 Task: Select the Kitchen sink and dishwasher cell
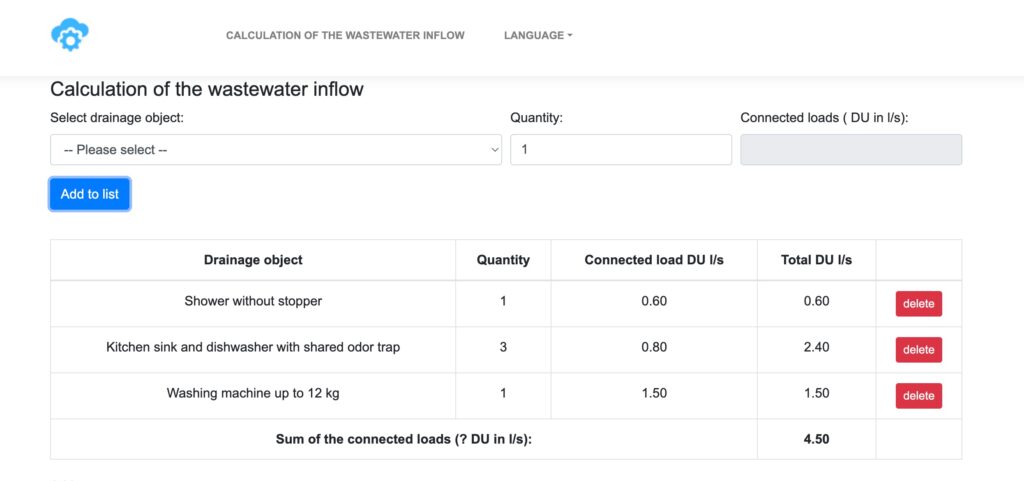(x=253, y=347)
